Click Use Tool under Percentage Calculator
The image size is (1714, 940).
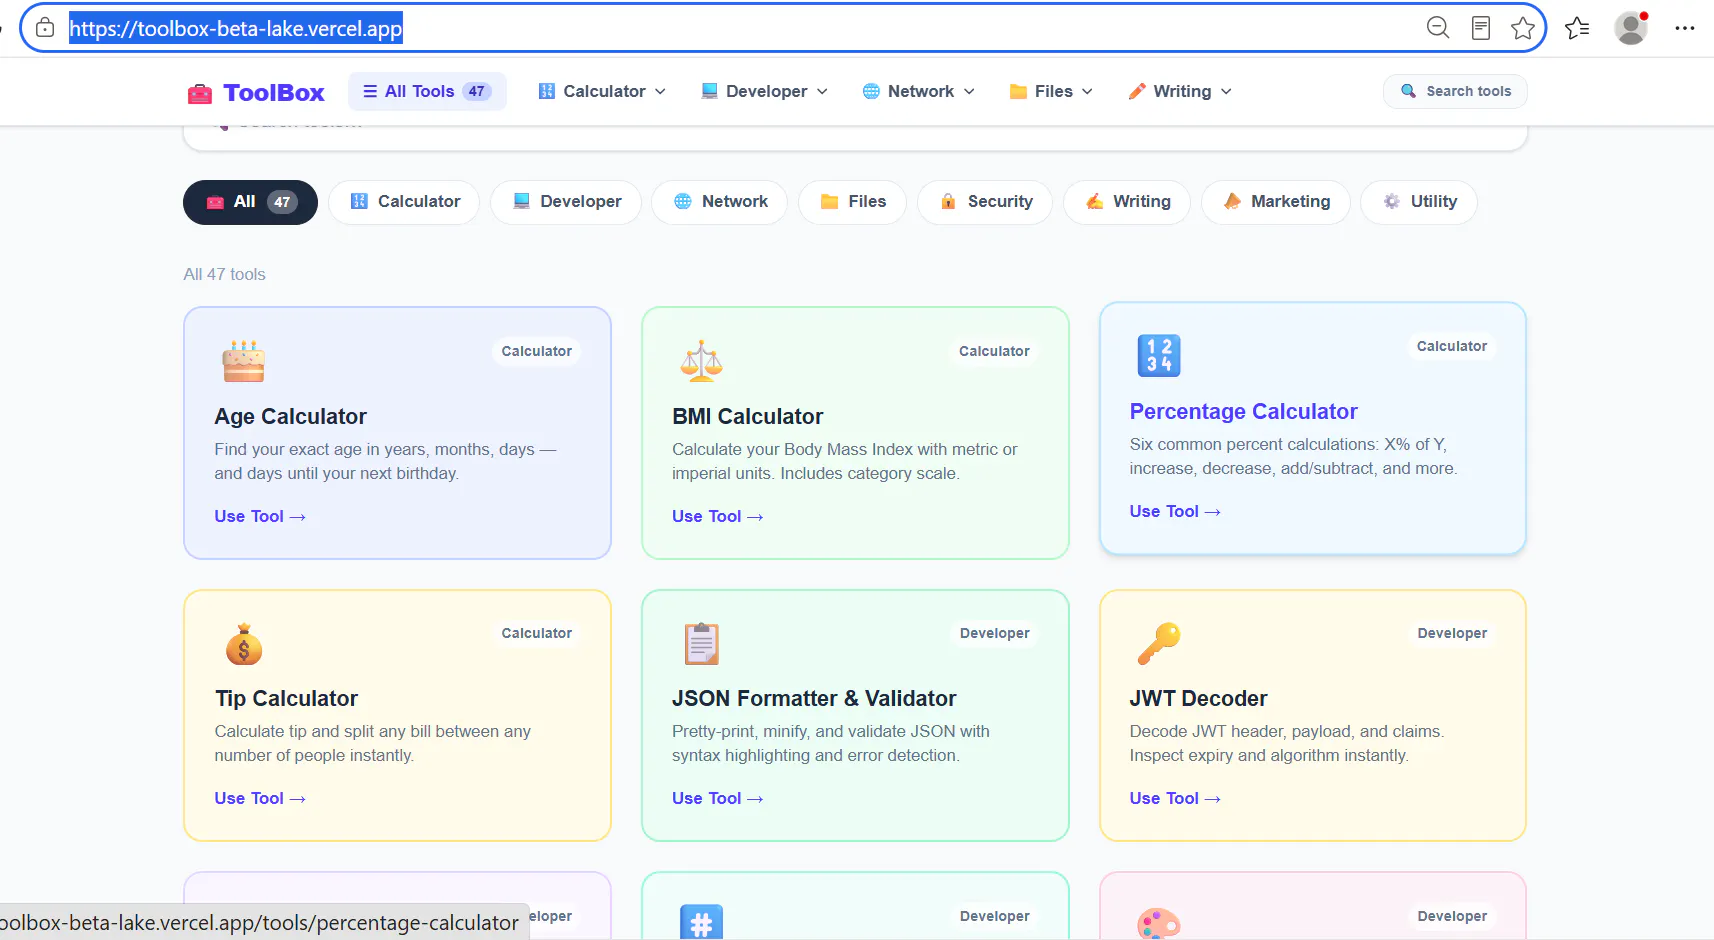click(1176, 511)
